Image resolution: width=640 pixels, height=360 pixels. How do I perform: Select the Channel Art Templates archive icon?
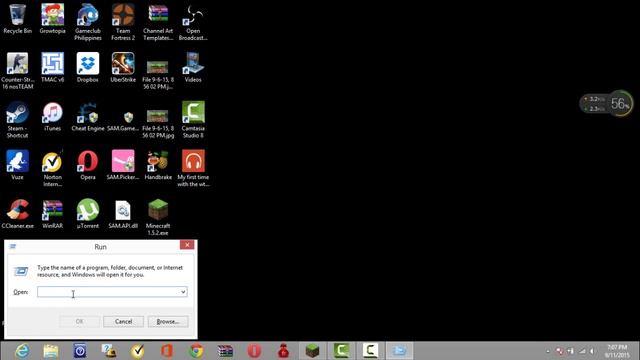point(158,22)
